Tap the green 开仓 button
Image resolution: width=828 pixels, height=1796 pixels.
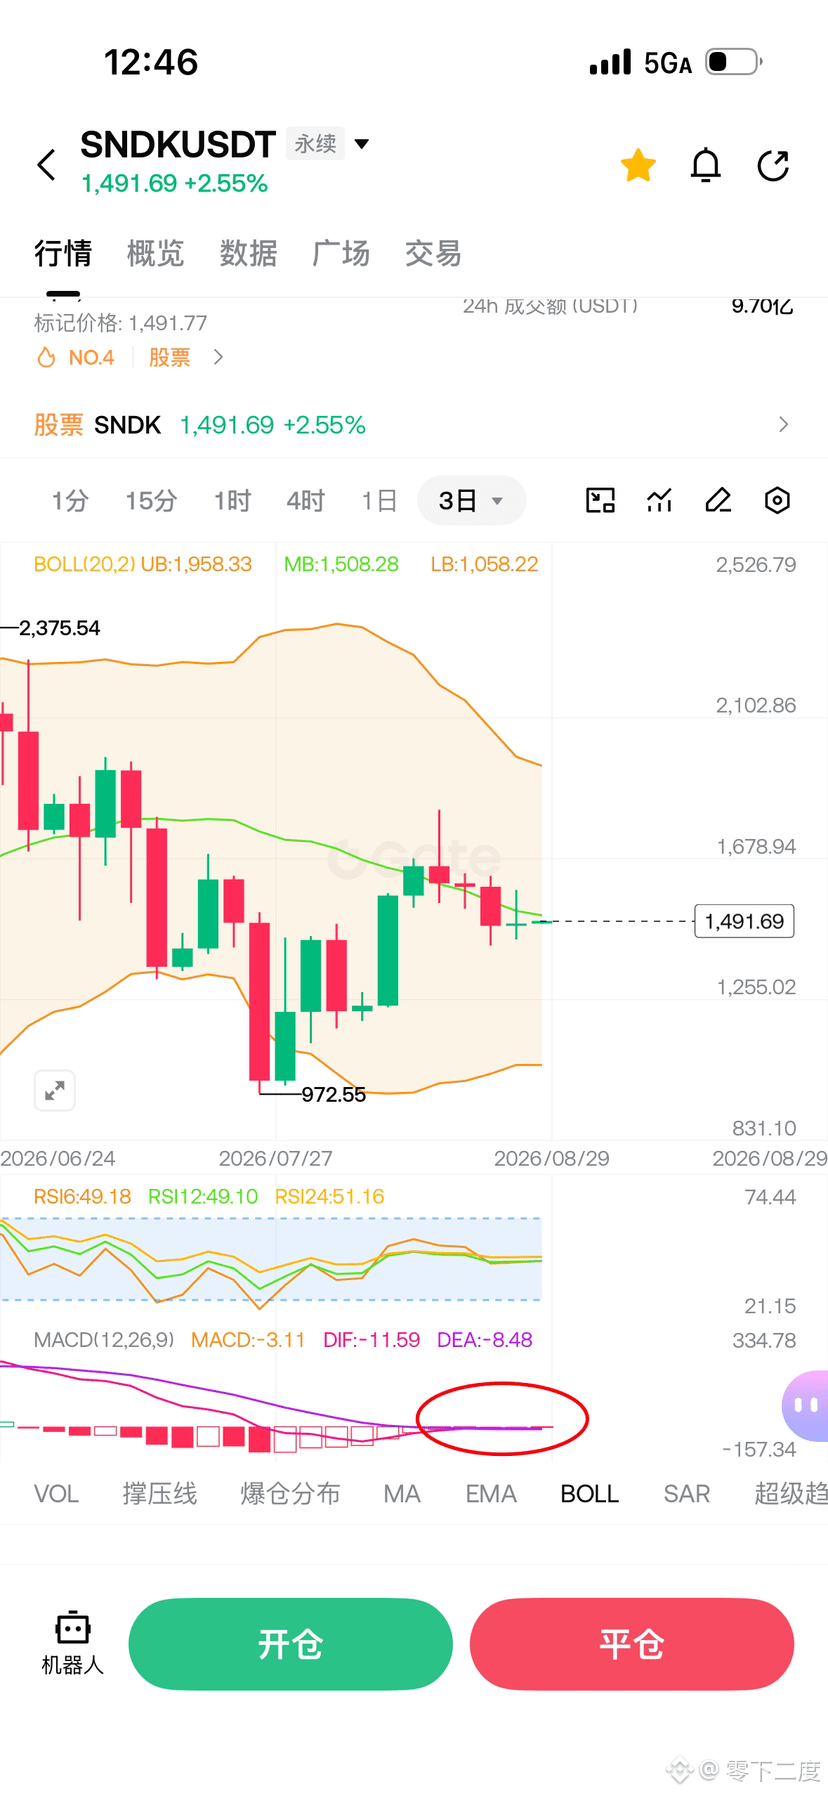point(290,1644)
